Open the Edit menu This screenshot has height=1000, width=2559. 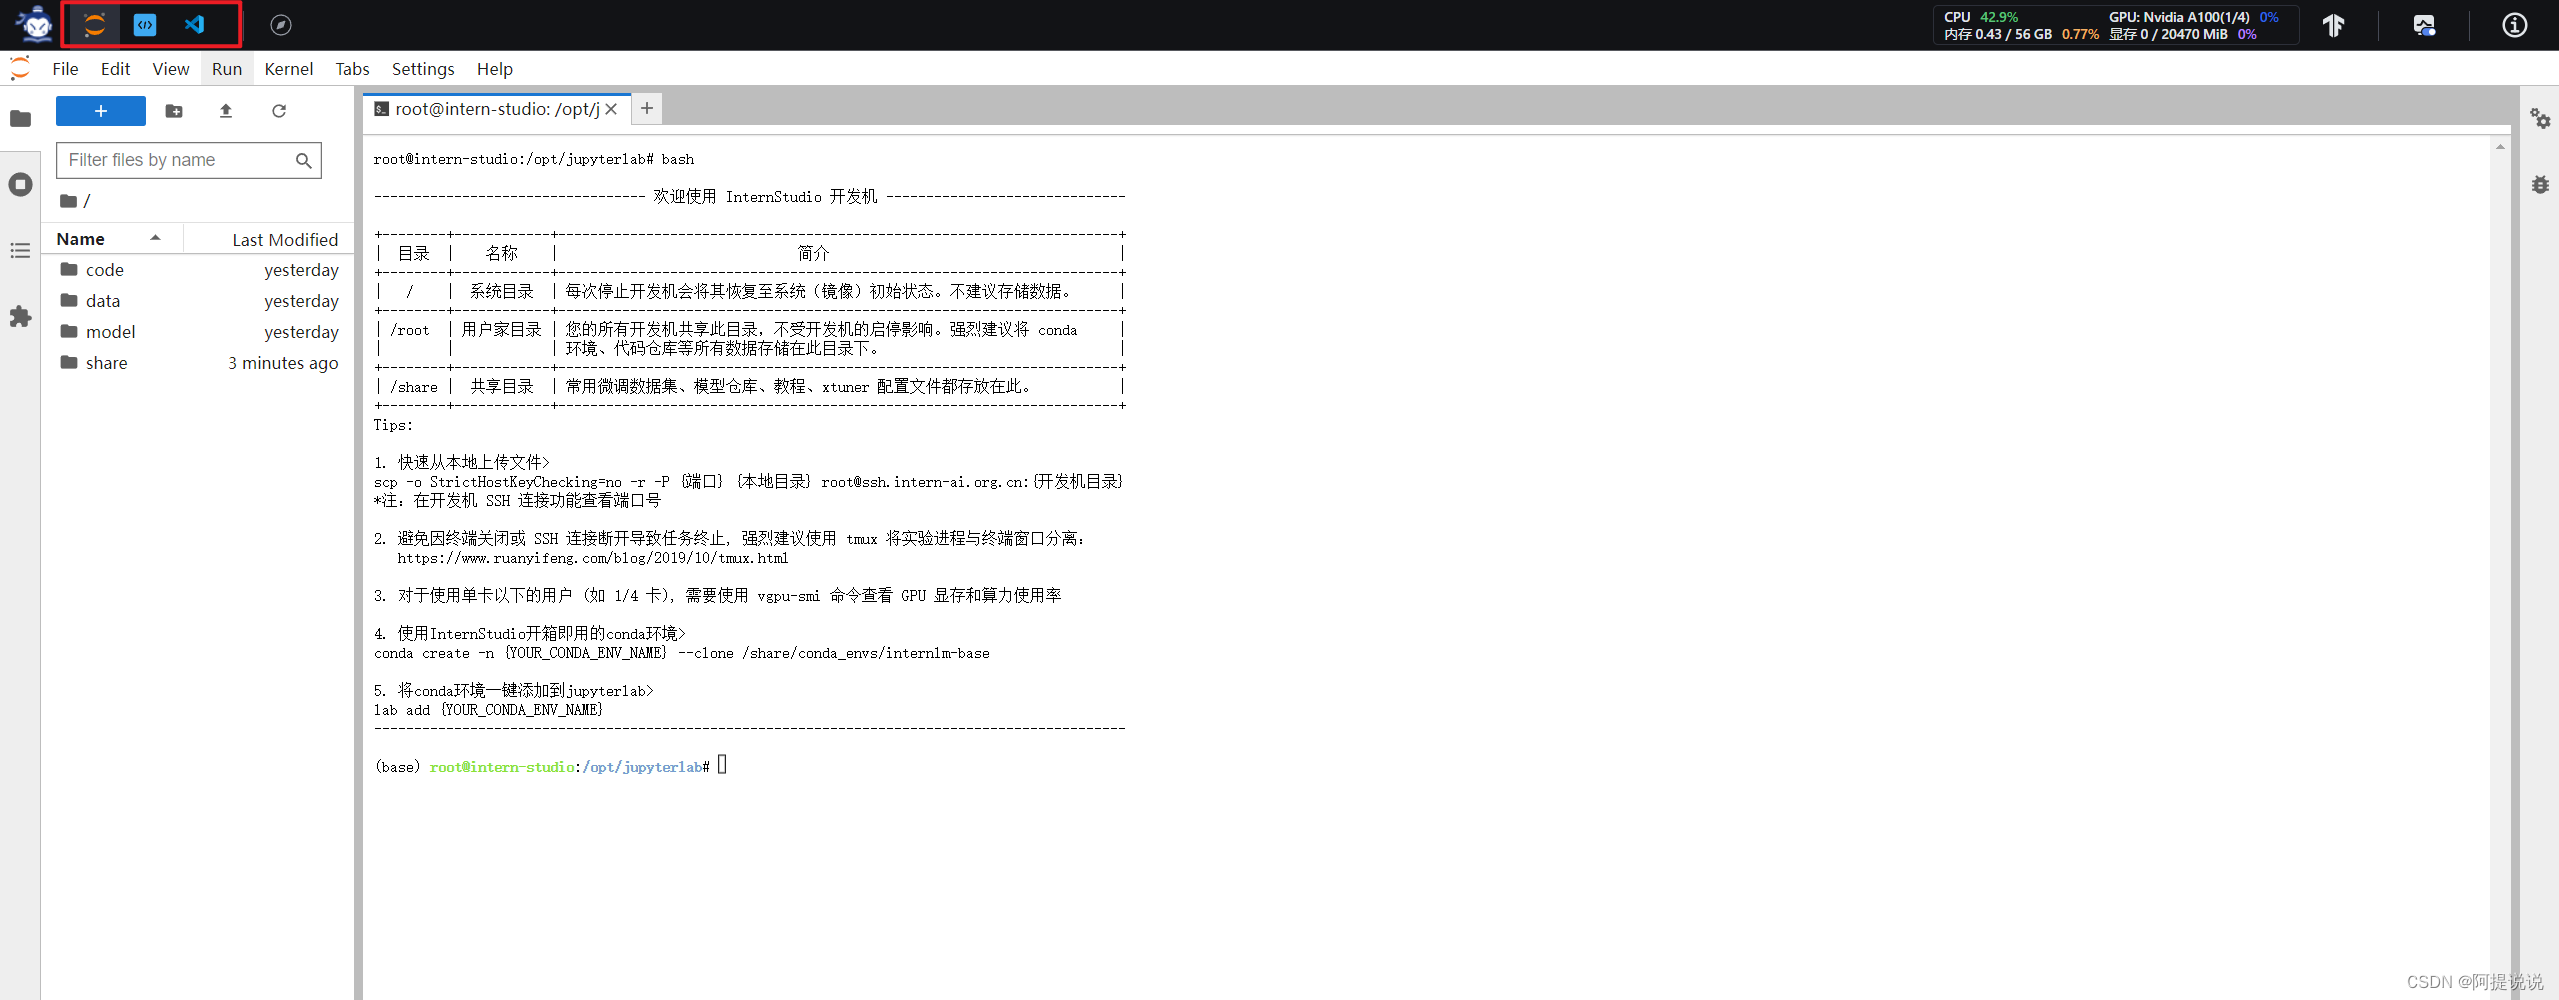tap(115, 69)
